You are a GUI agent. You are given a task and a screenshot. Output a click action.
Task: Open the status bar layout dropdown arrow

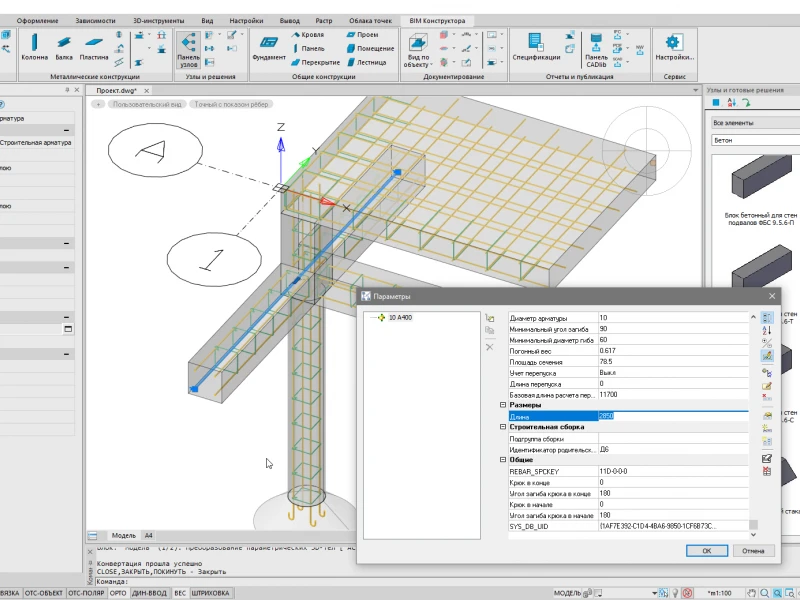[655, 593]
